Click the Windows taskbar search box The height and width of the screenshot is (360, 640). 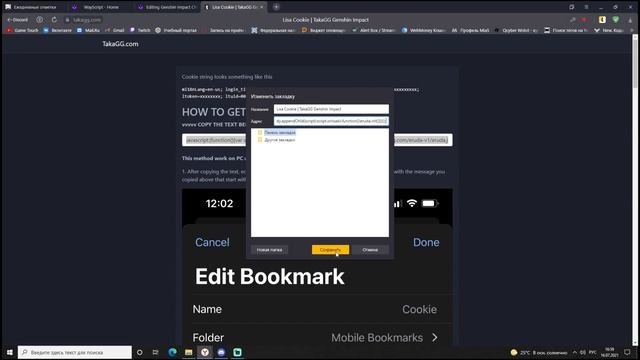coord(75,352)
